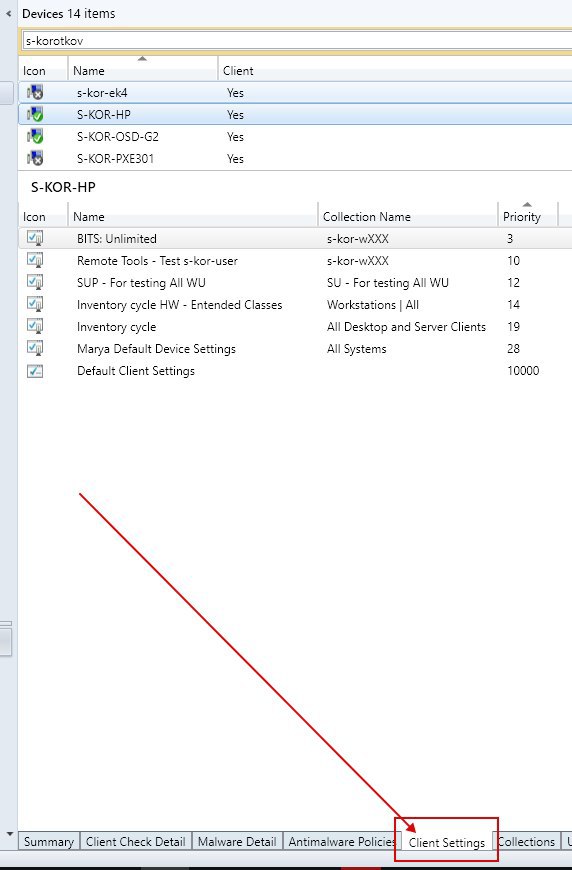Viewport: 572px width, 870px height.
Task: Select the Client Settings tab
Action: (447, 842)
